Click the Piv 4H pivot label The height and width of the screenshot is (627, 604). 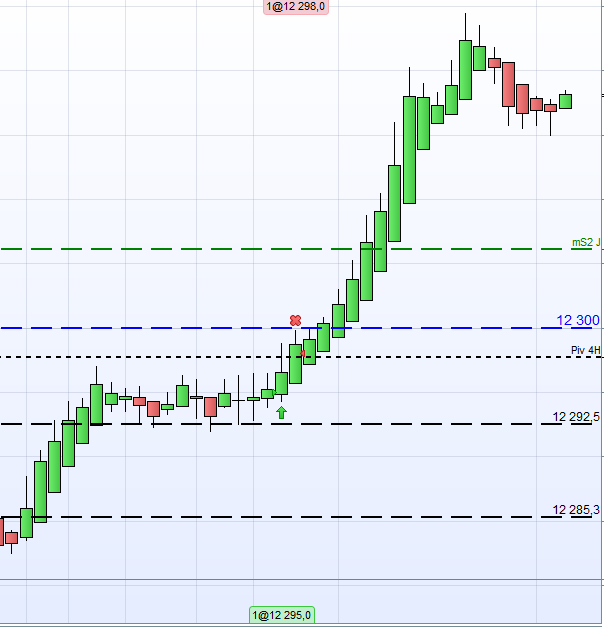tap(586, 350)
